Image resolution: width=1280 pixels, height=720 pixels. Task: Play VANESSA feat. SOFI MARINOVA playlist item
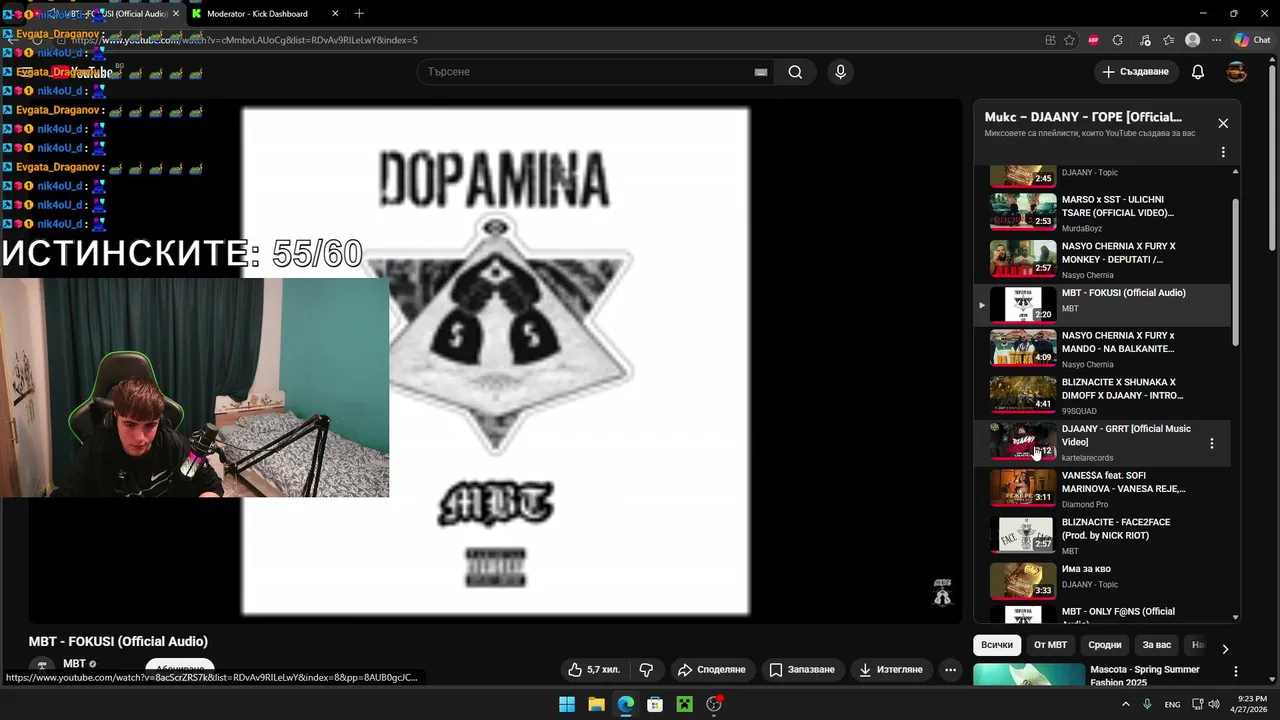point(1102,489)
